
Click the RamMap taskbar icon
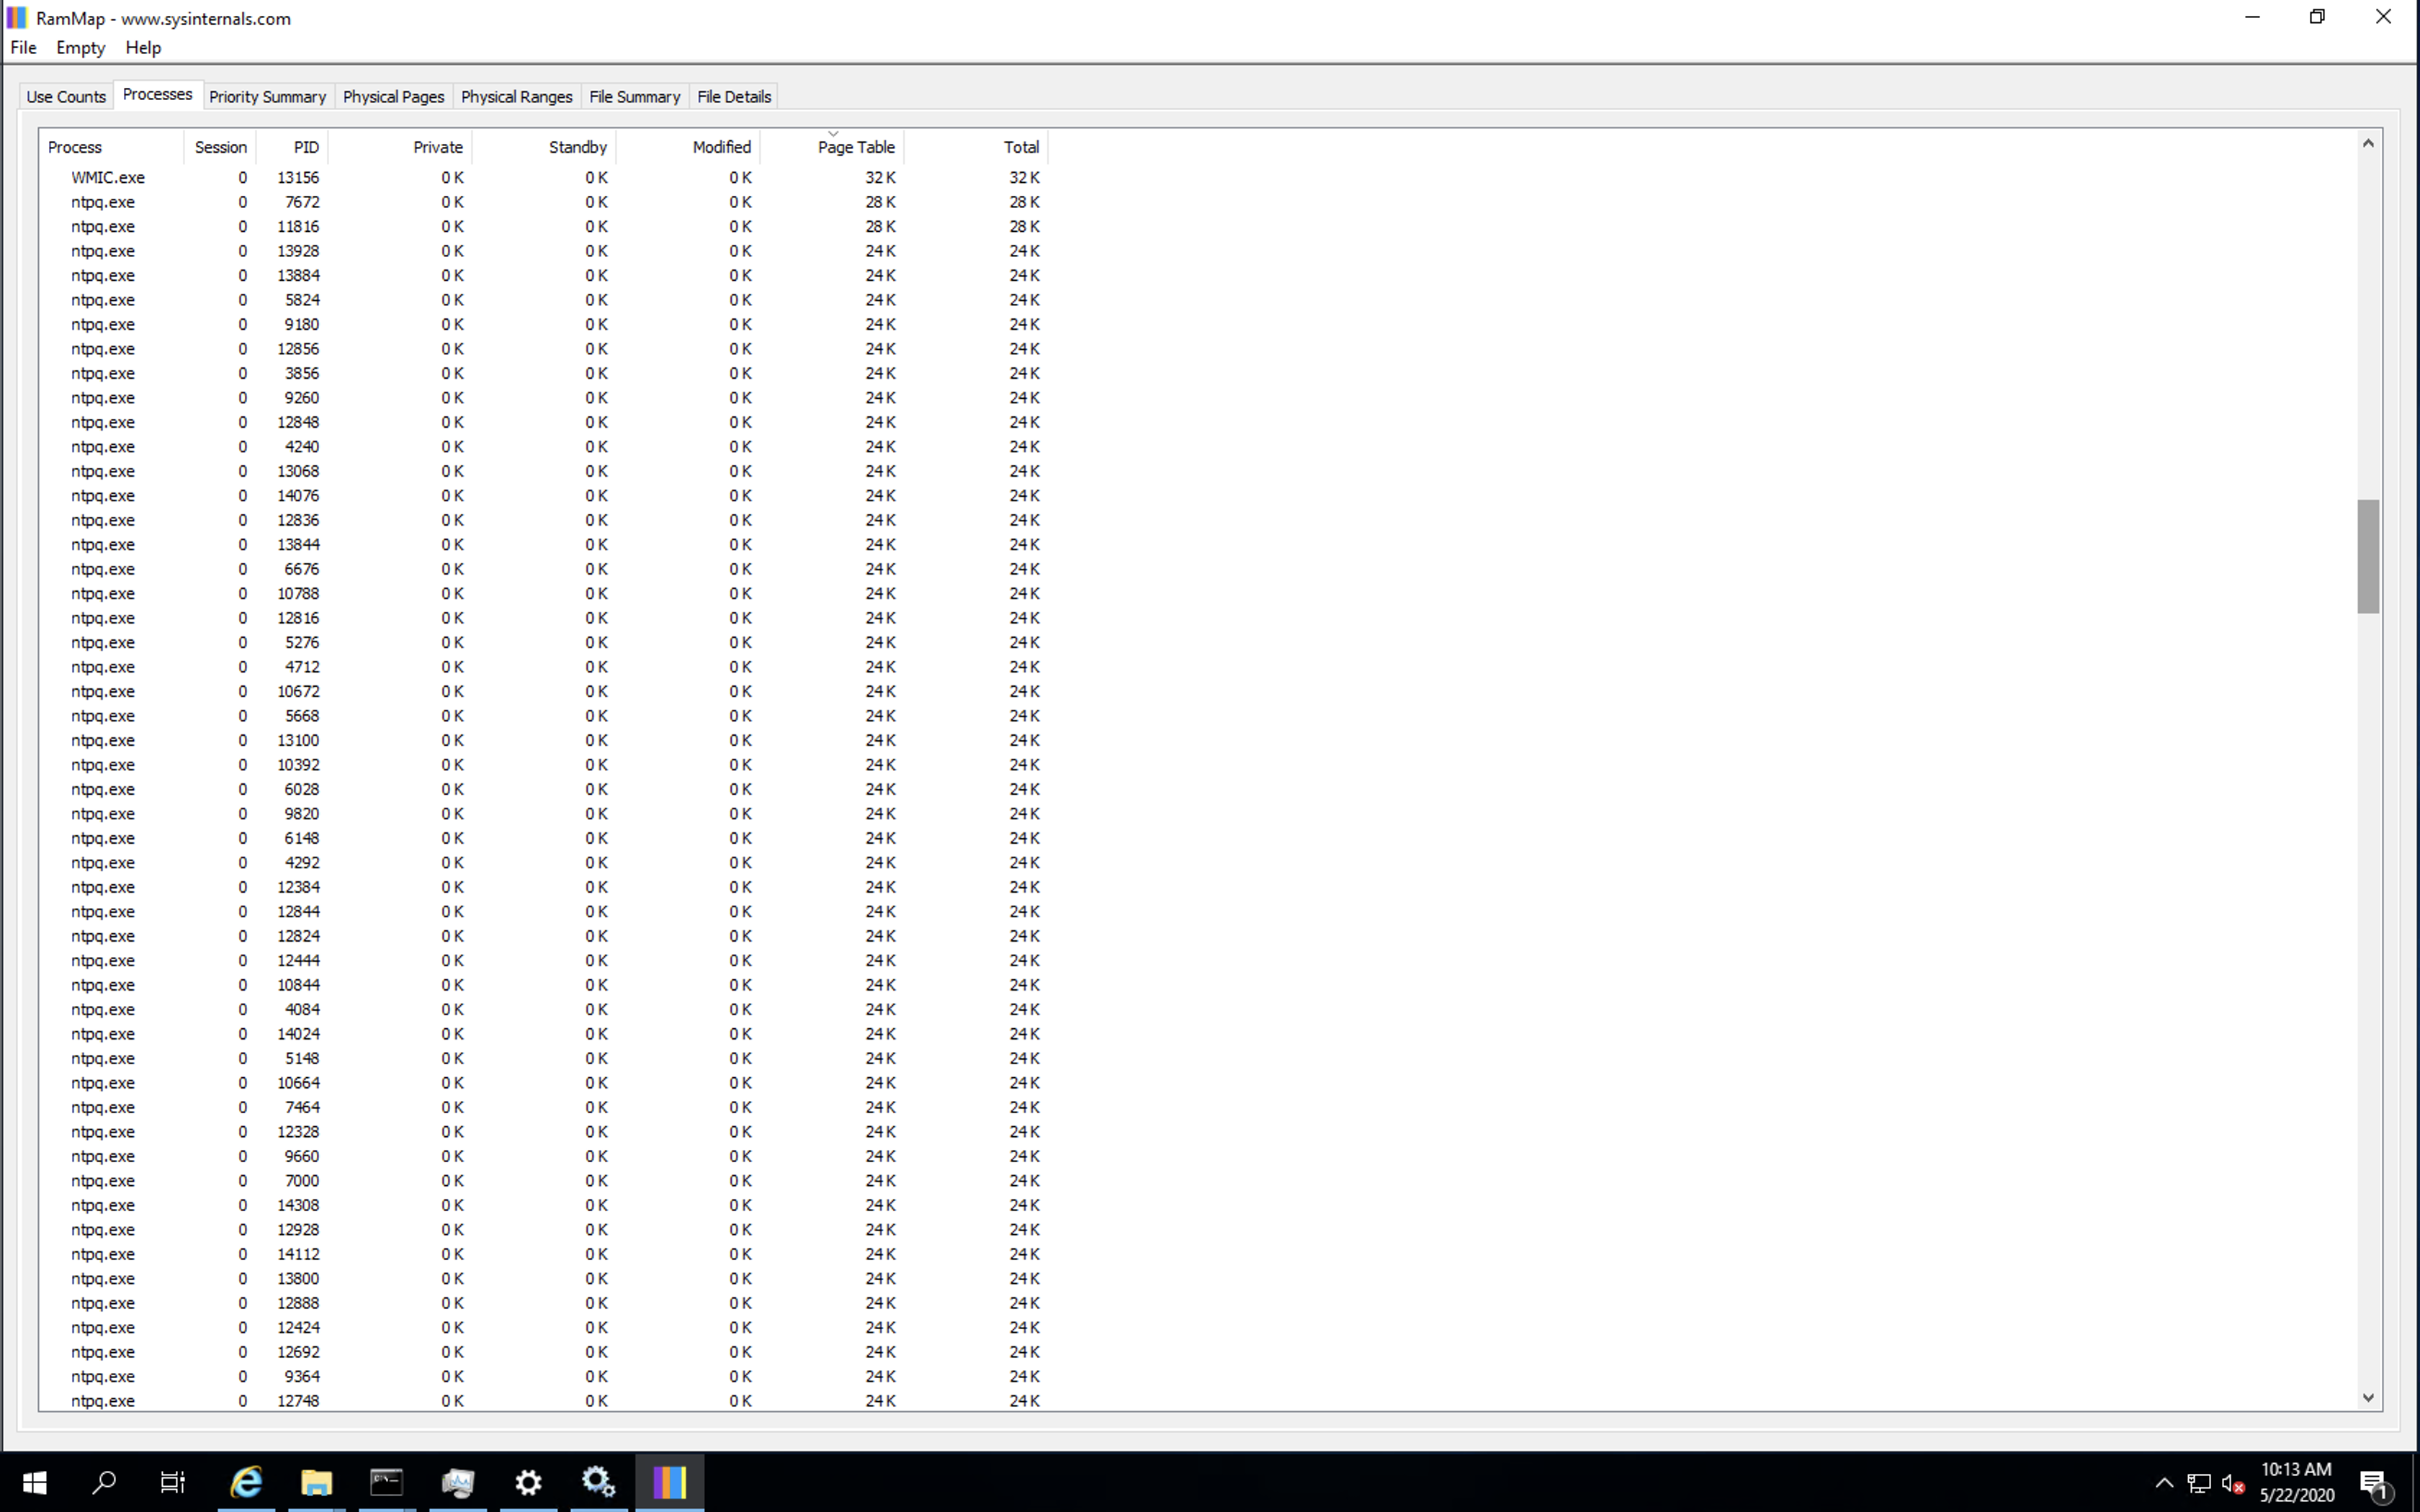coord(669,1482)
